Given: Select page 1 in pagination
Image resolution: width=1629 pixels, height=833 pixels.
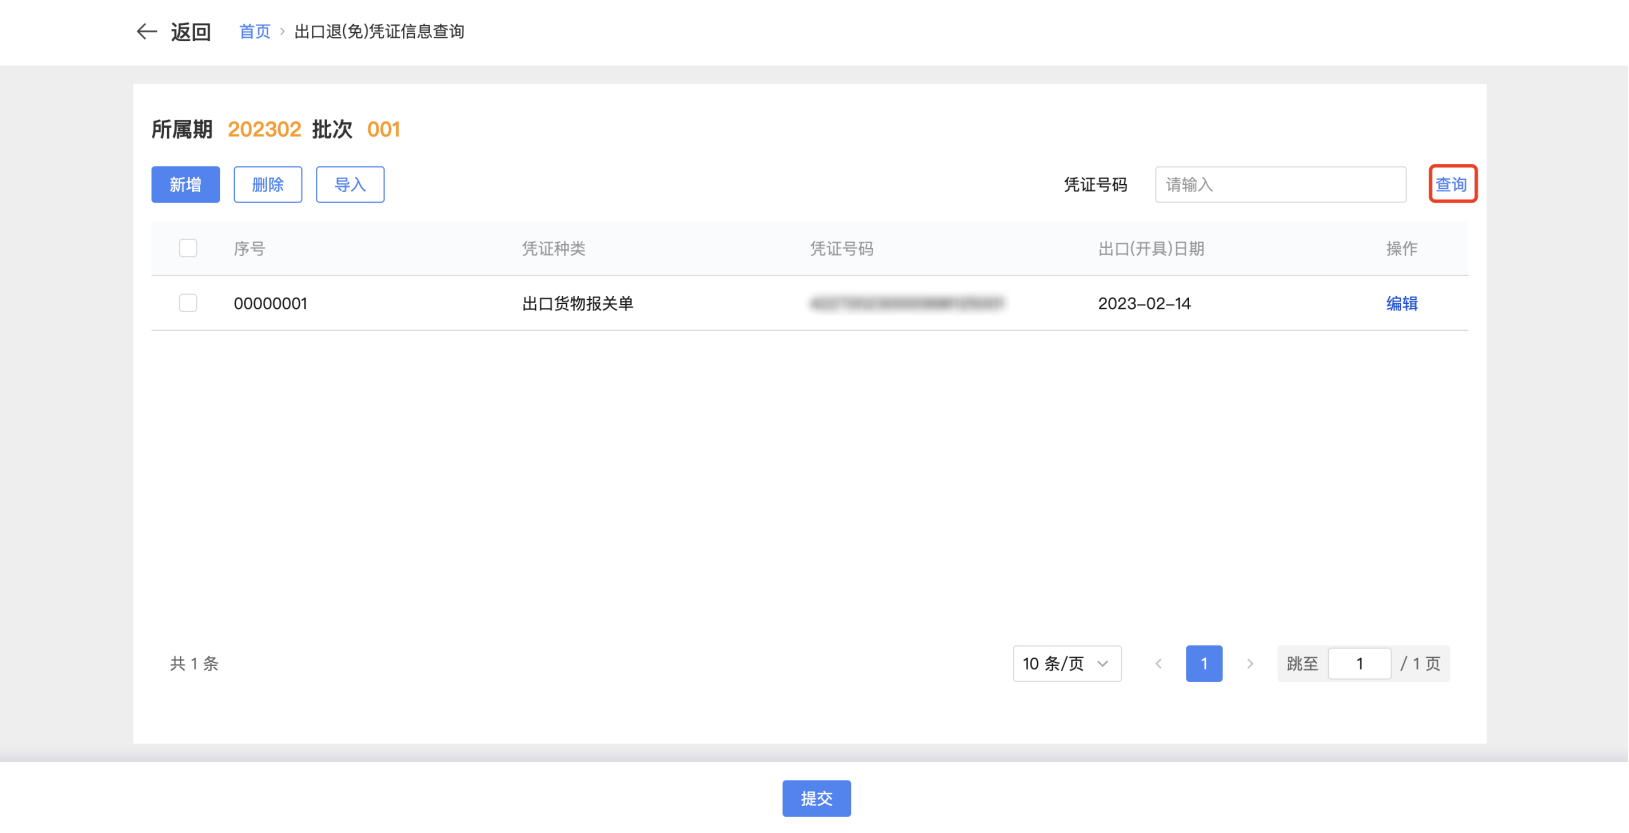Looking at the screenshot, I should pyautogui.click(x=1204, y=664).
